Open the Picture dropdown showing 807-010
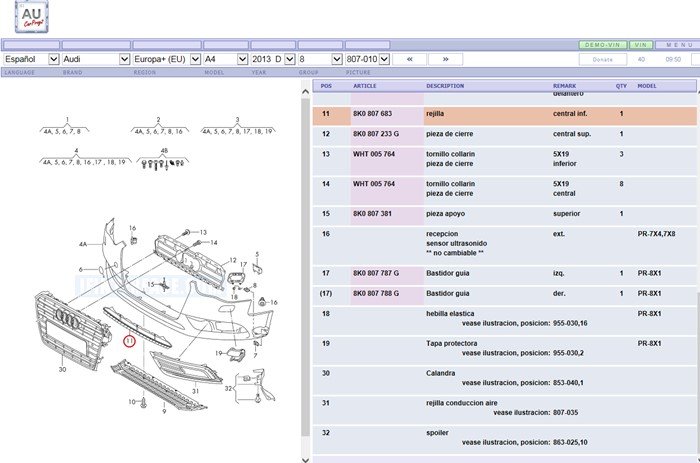 367,59
